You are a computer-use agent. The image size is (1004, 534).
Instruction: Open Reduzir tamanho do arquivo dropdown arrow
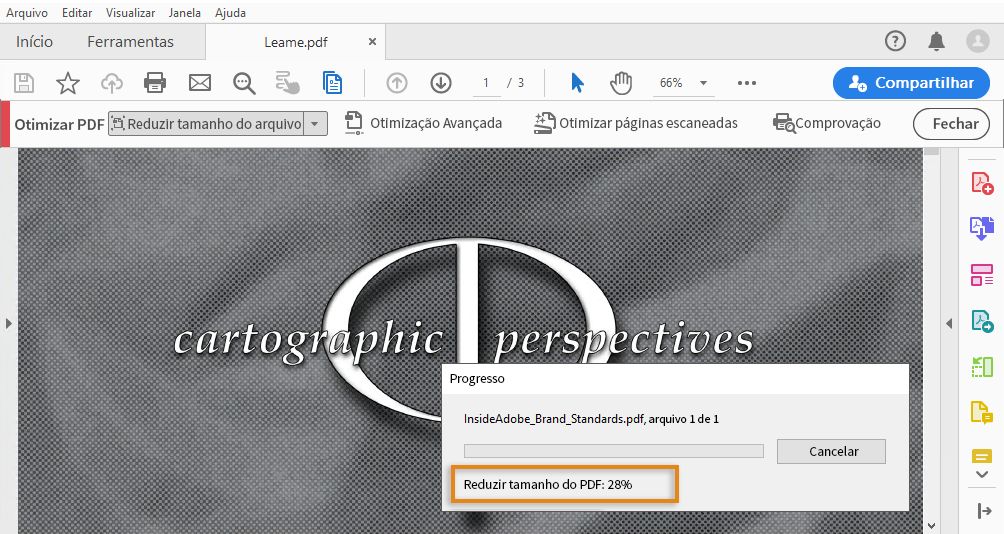pos(315,124)
